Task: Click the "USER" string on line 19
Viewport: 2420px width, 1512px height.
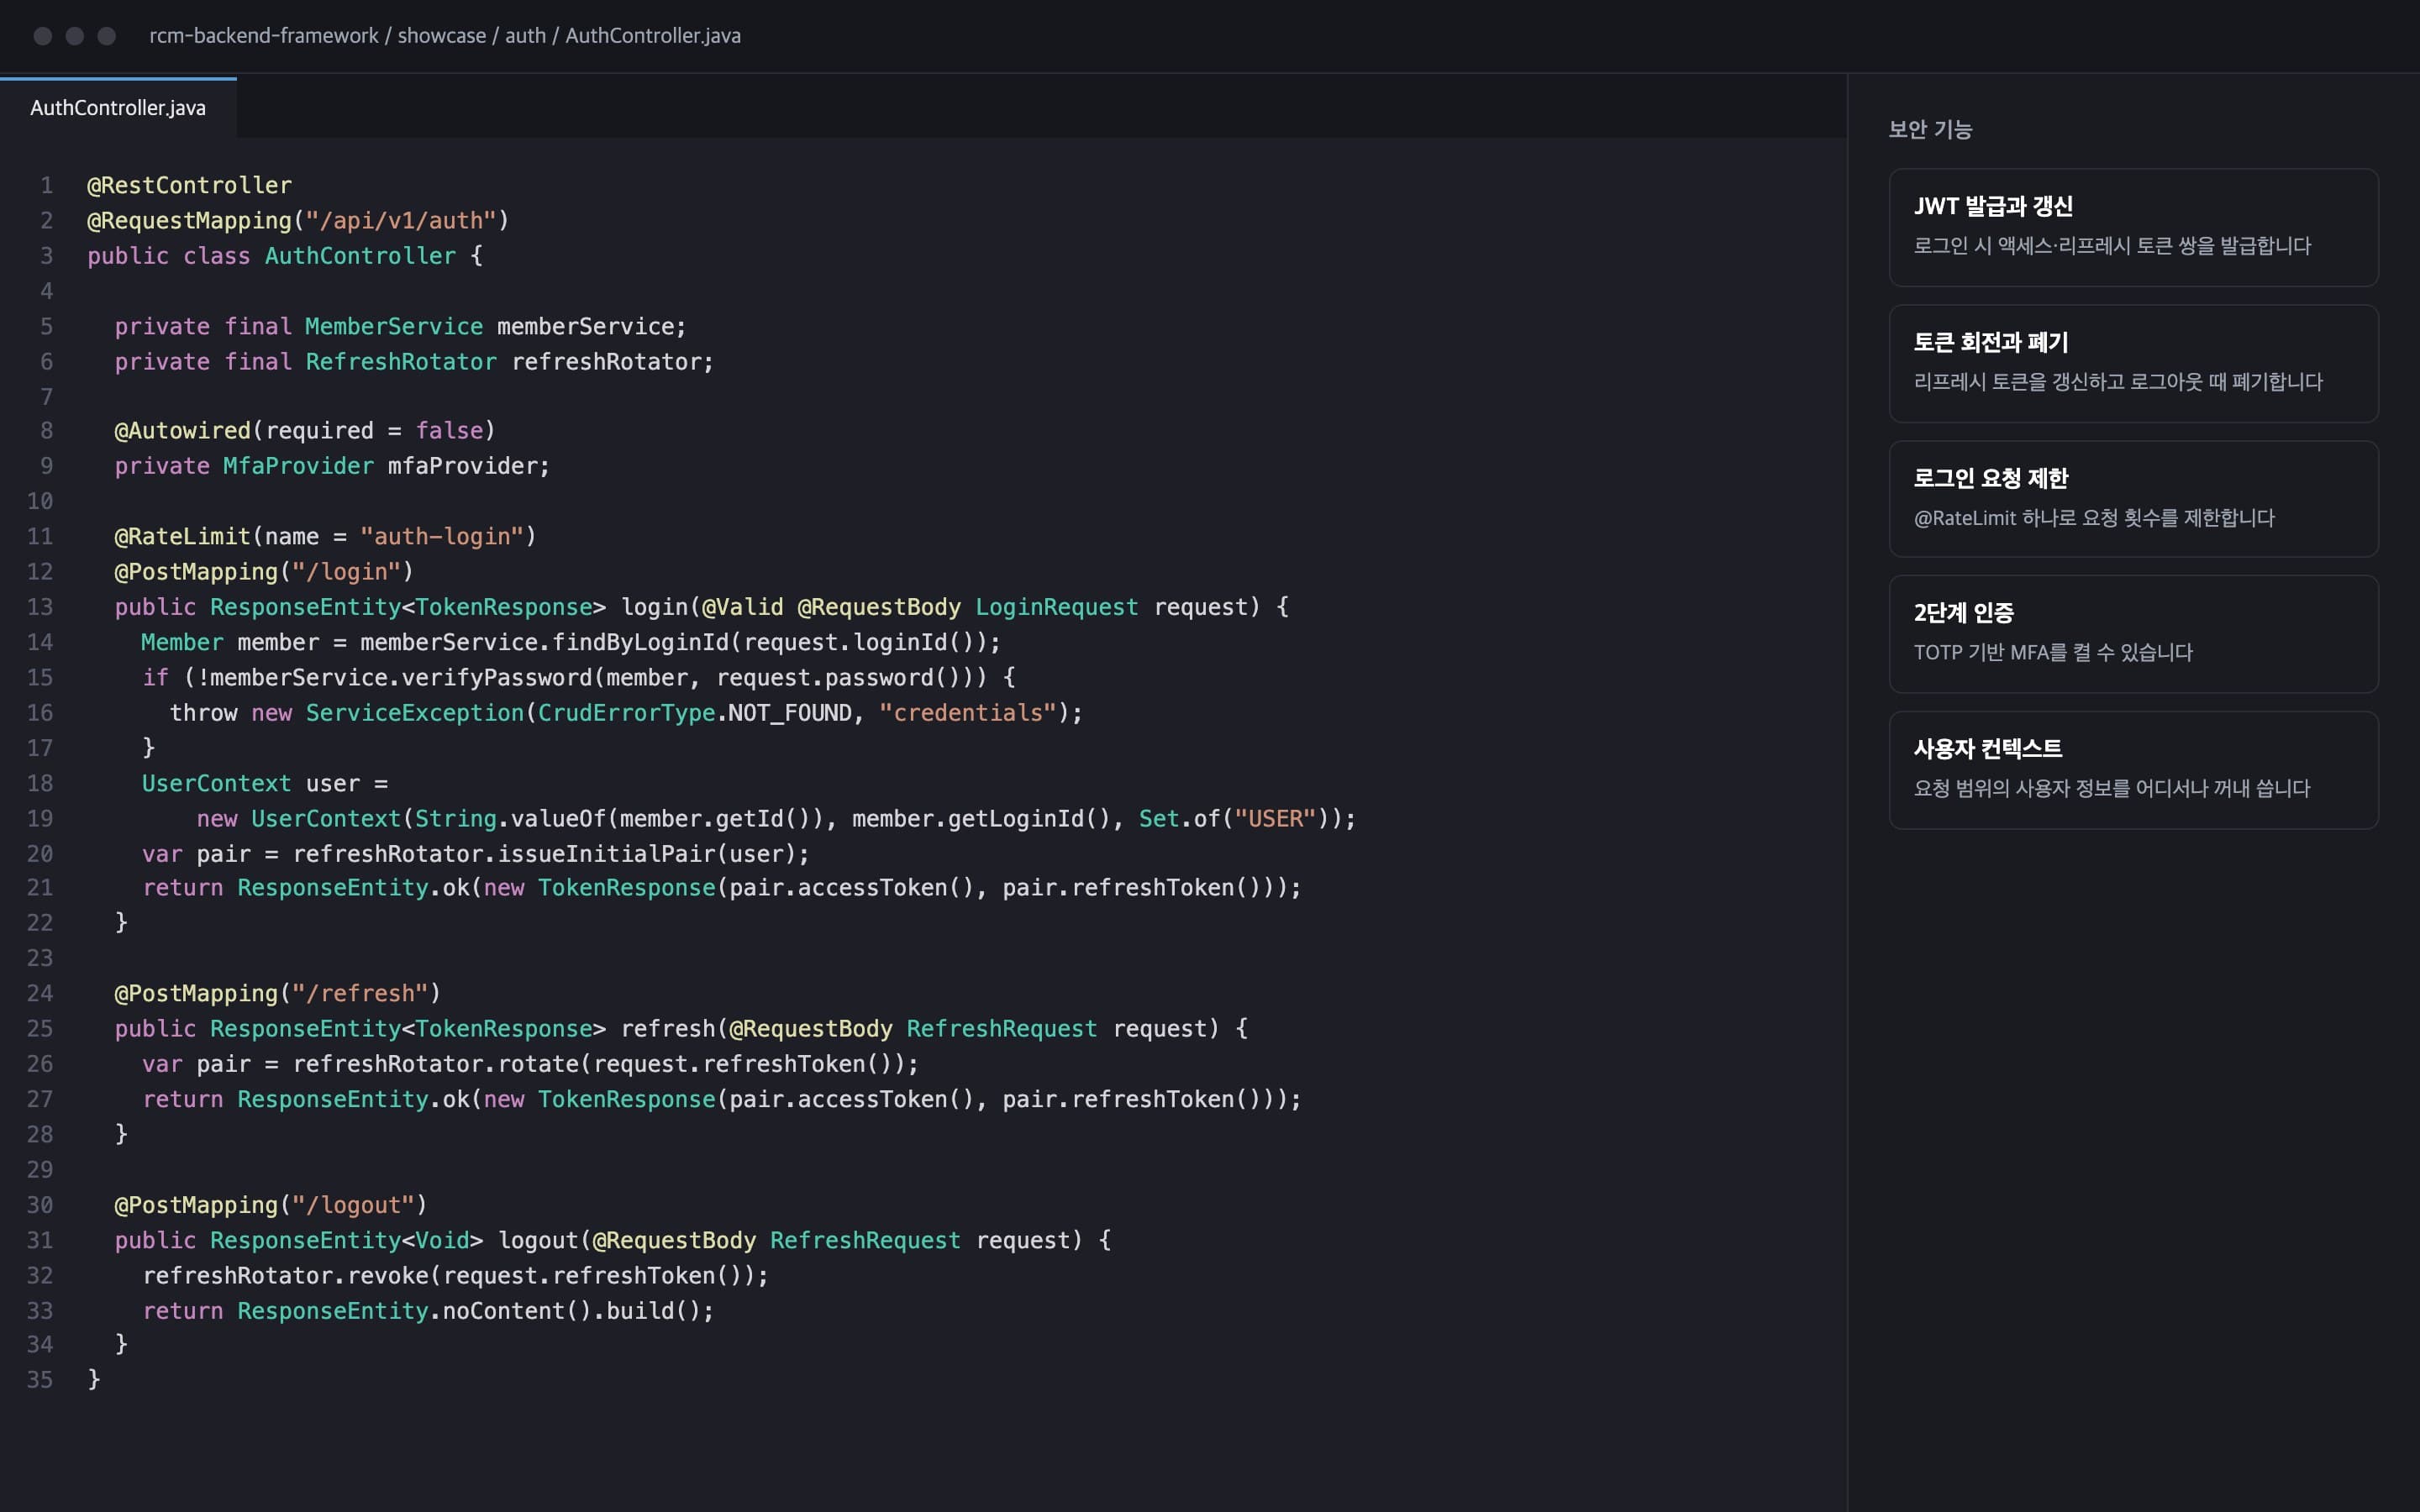Action: [1275, 819]
